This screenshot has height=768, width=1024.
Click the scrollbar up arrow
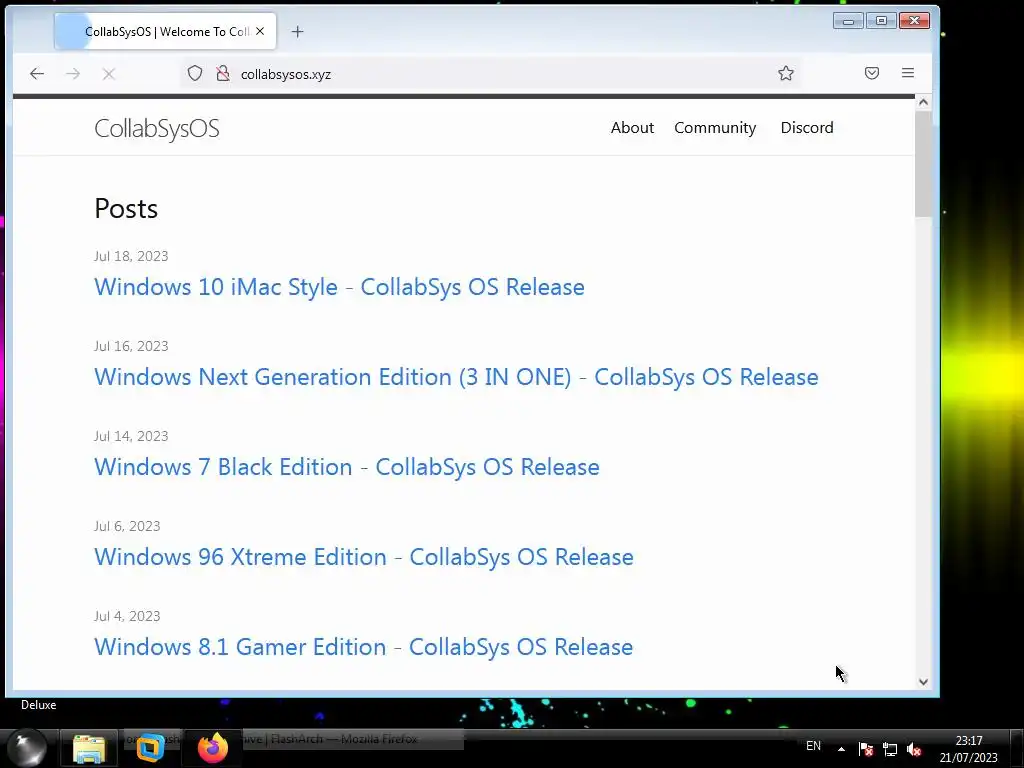pyautogui.click(x=923, y=102)
